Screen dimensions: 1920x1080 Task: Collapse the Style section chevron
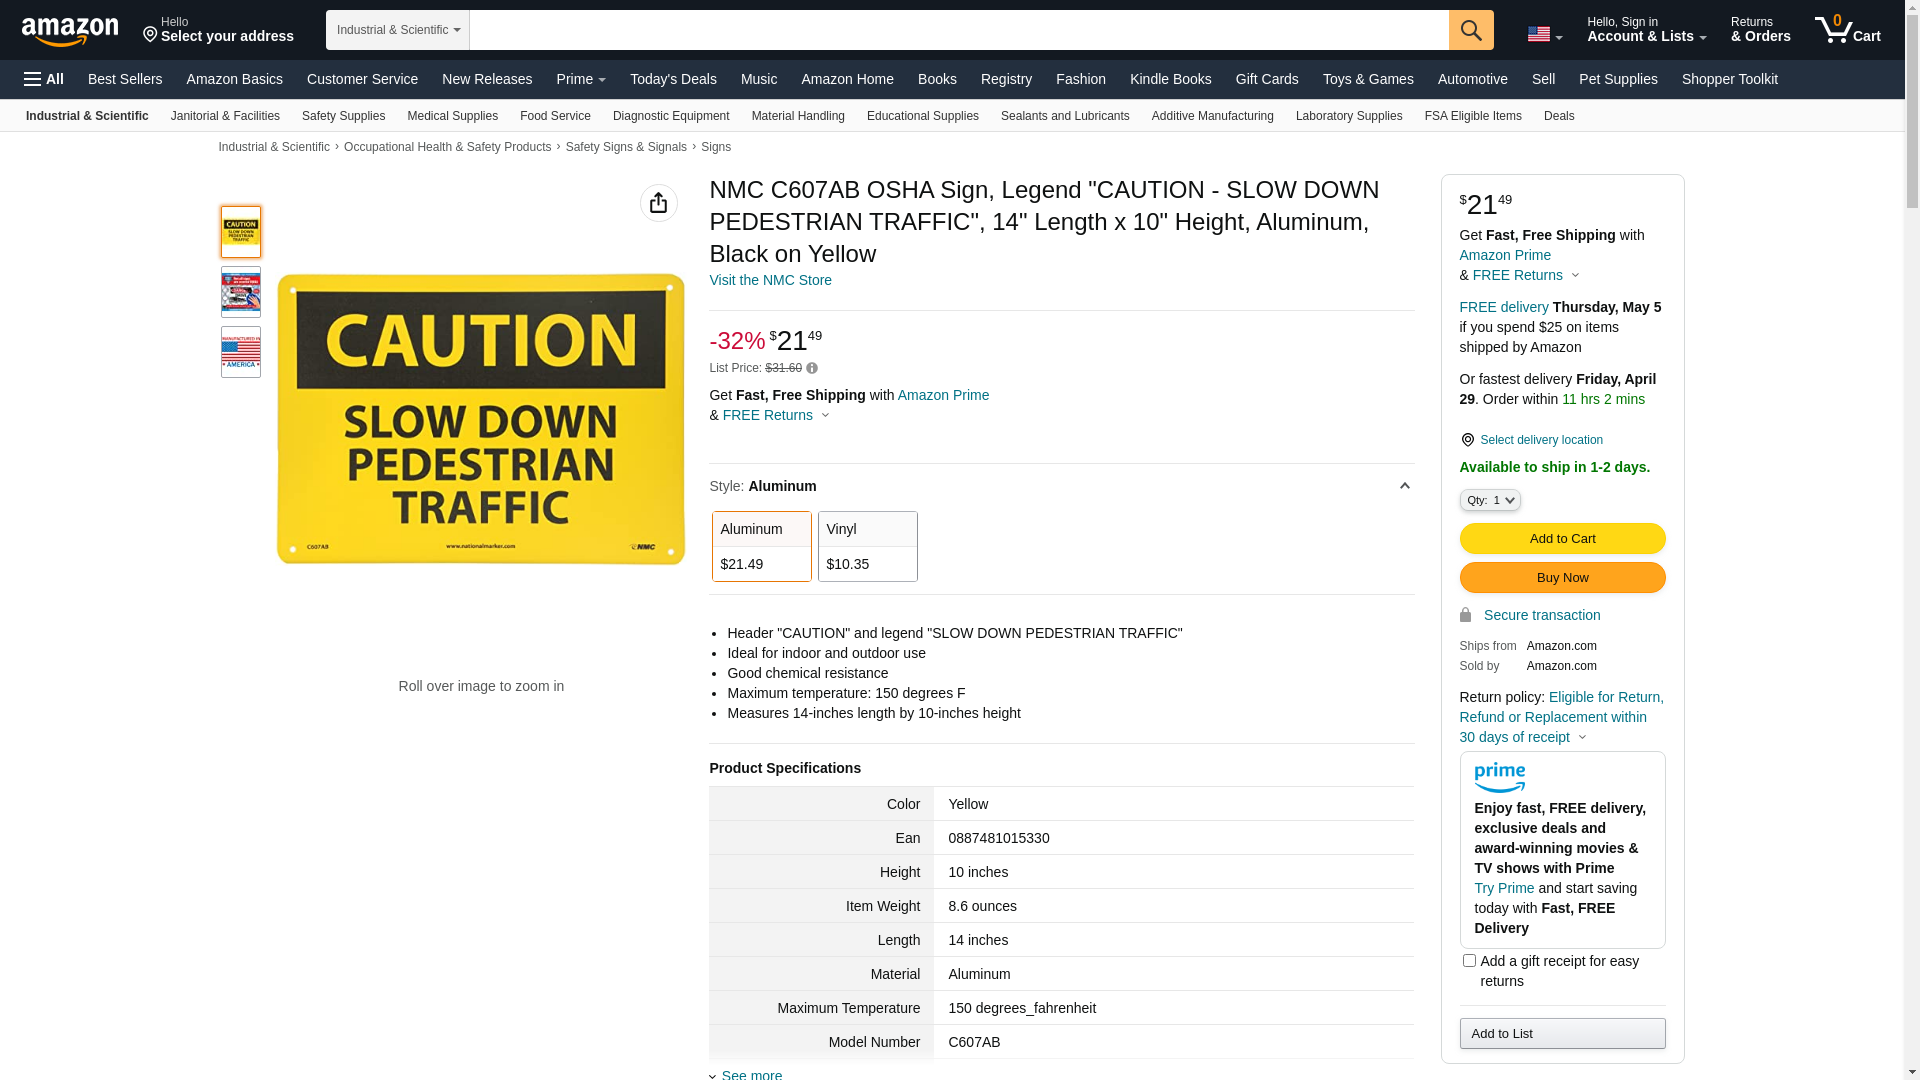(1404, 486)
